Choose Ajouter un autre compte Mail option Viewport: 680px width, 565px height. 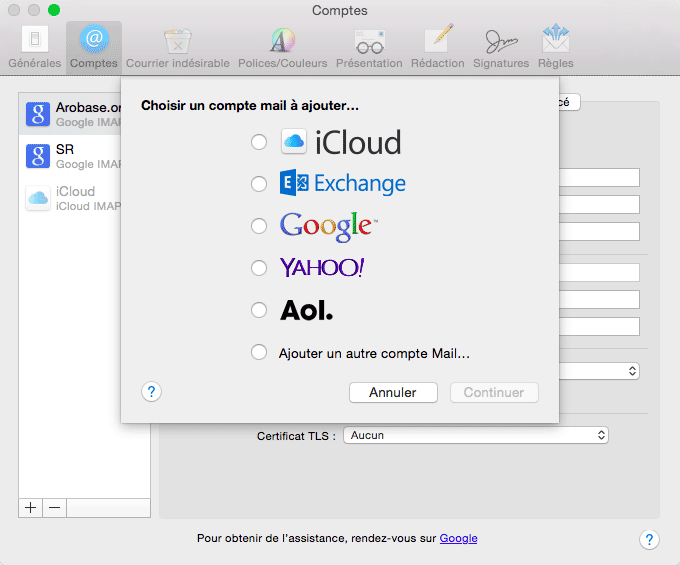coord(259,352)
